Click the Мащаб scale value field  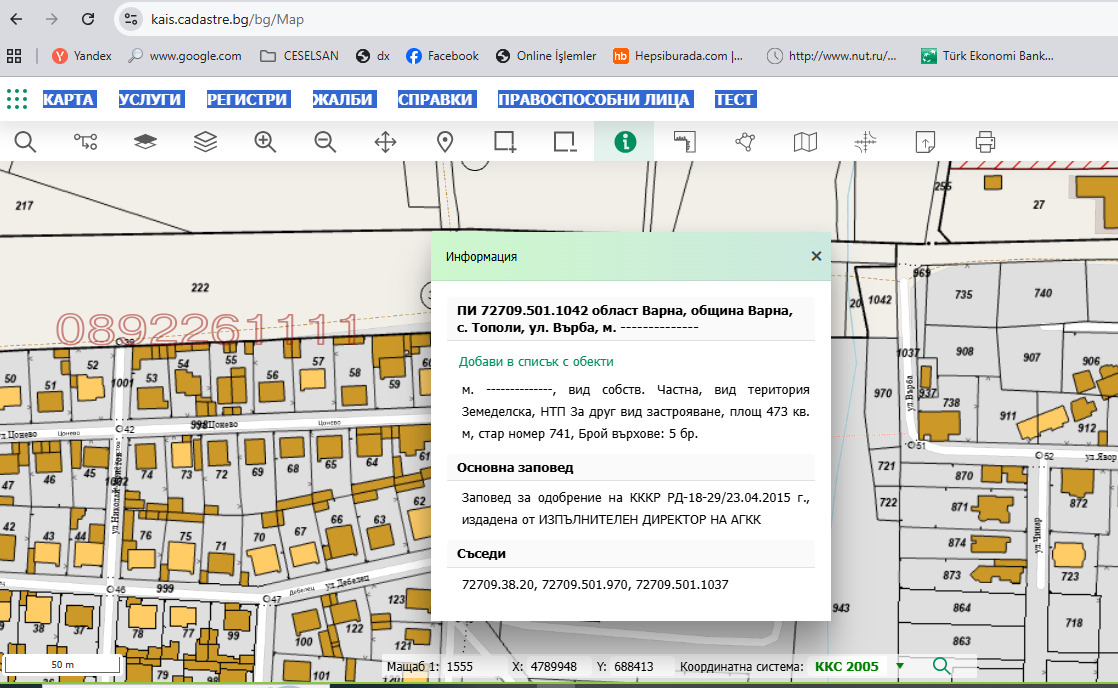coord(461,666)
